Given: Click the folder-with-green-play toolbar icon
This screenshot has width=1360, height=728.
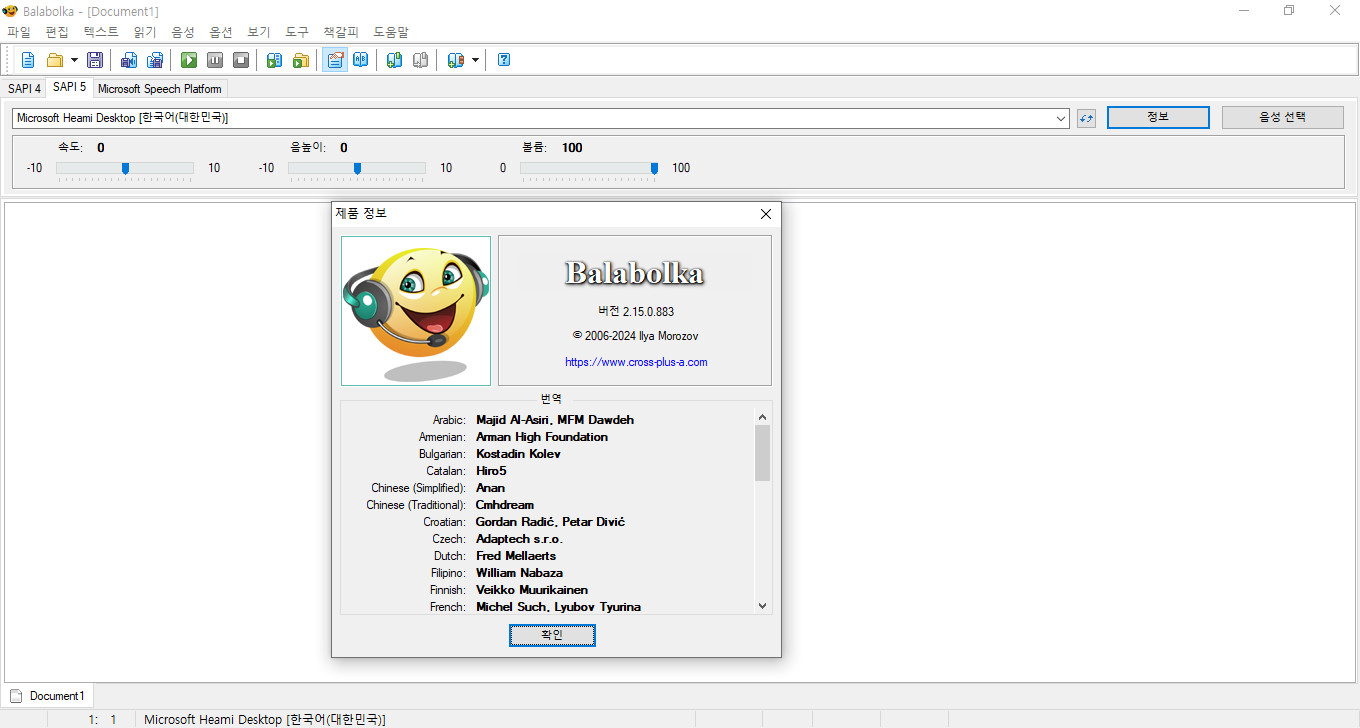Looking at the screenshot, I should click(x=301, y=60).
